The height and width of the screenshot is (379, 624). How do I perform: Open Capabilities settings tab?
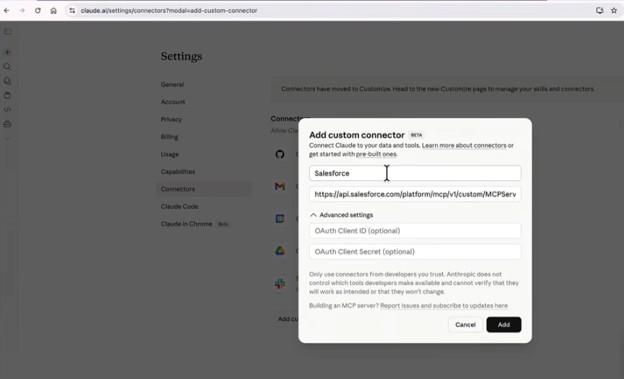(x=178, y=172)
